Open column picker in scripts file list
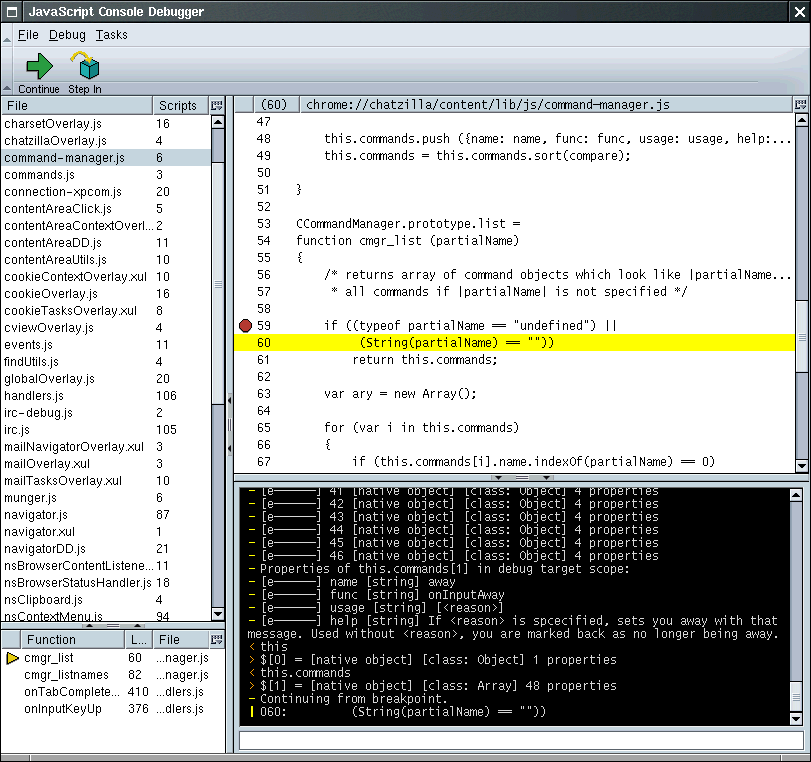Image resolution: width=811 pixels, height=762 pixels. pos(217,105)
